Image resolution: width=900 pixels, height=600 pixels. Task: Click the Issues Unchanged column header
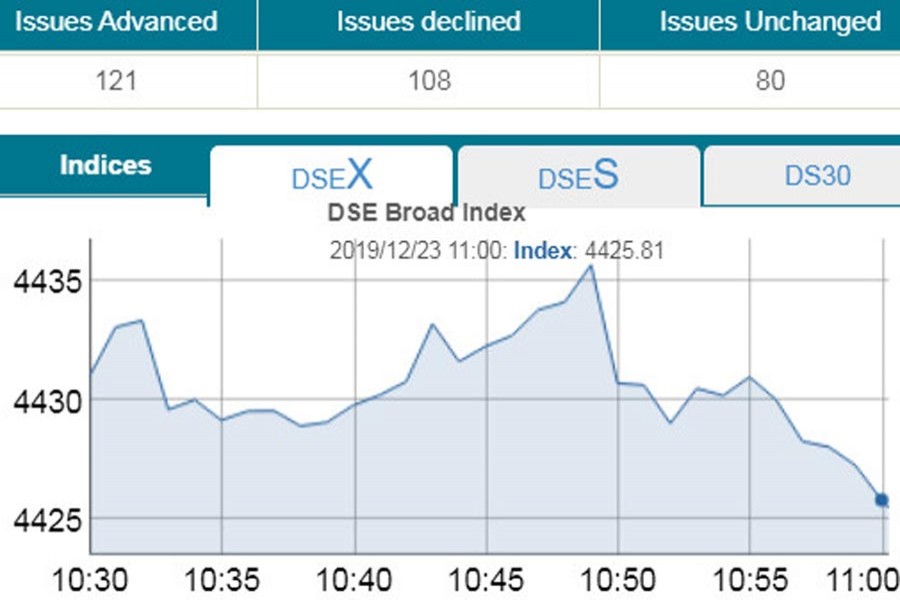770,21
